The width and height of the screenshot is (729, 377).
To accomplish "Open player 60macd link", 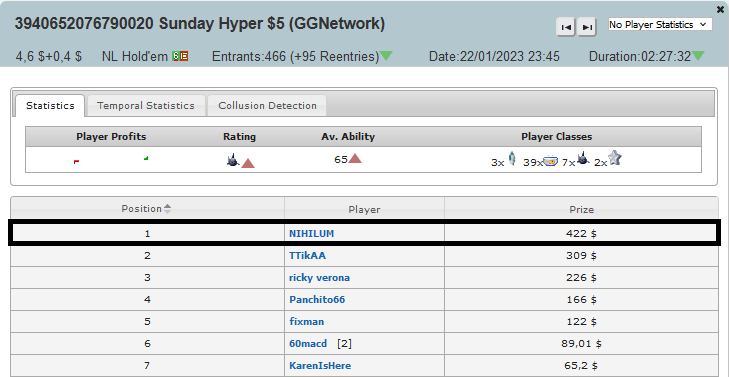I will [308, 344].
